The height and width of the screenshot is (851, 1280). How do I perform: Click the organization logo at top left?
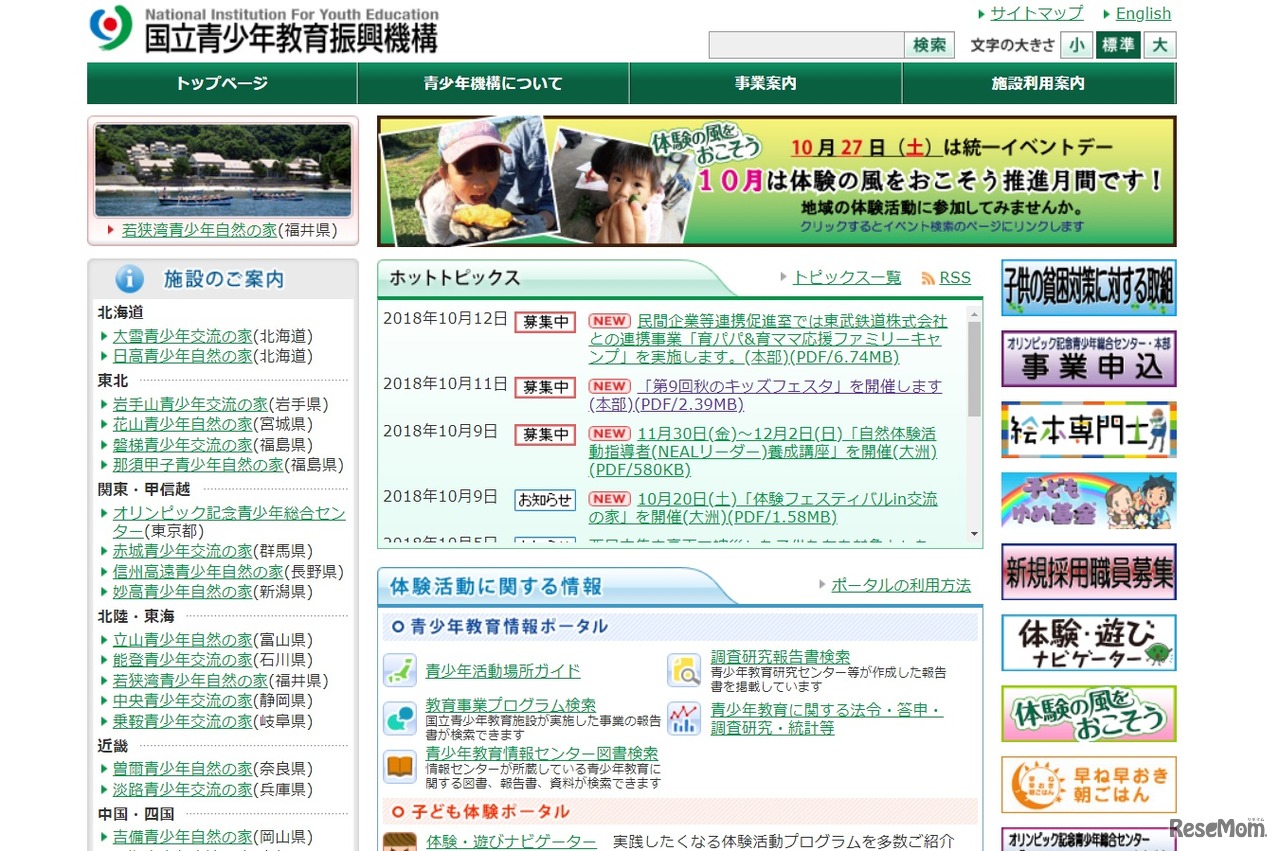pos(110,29)
